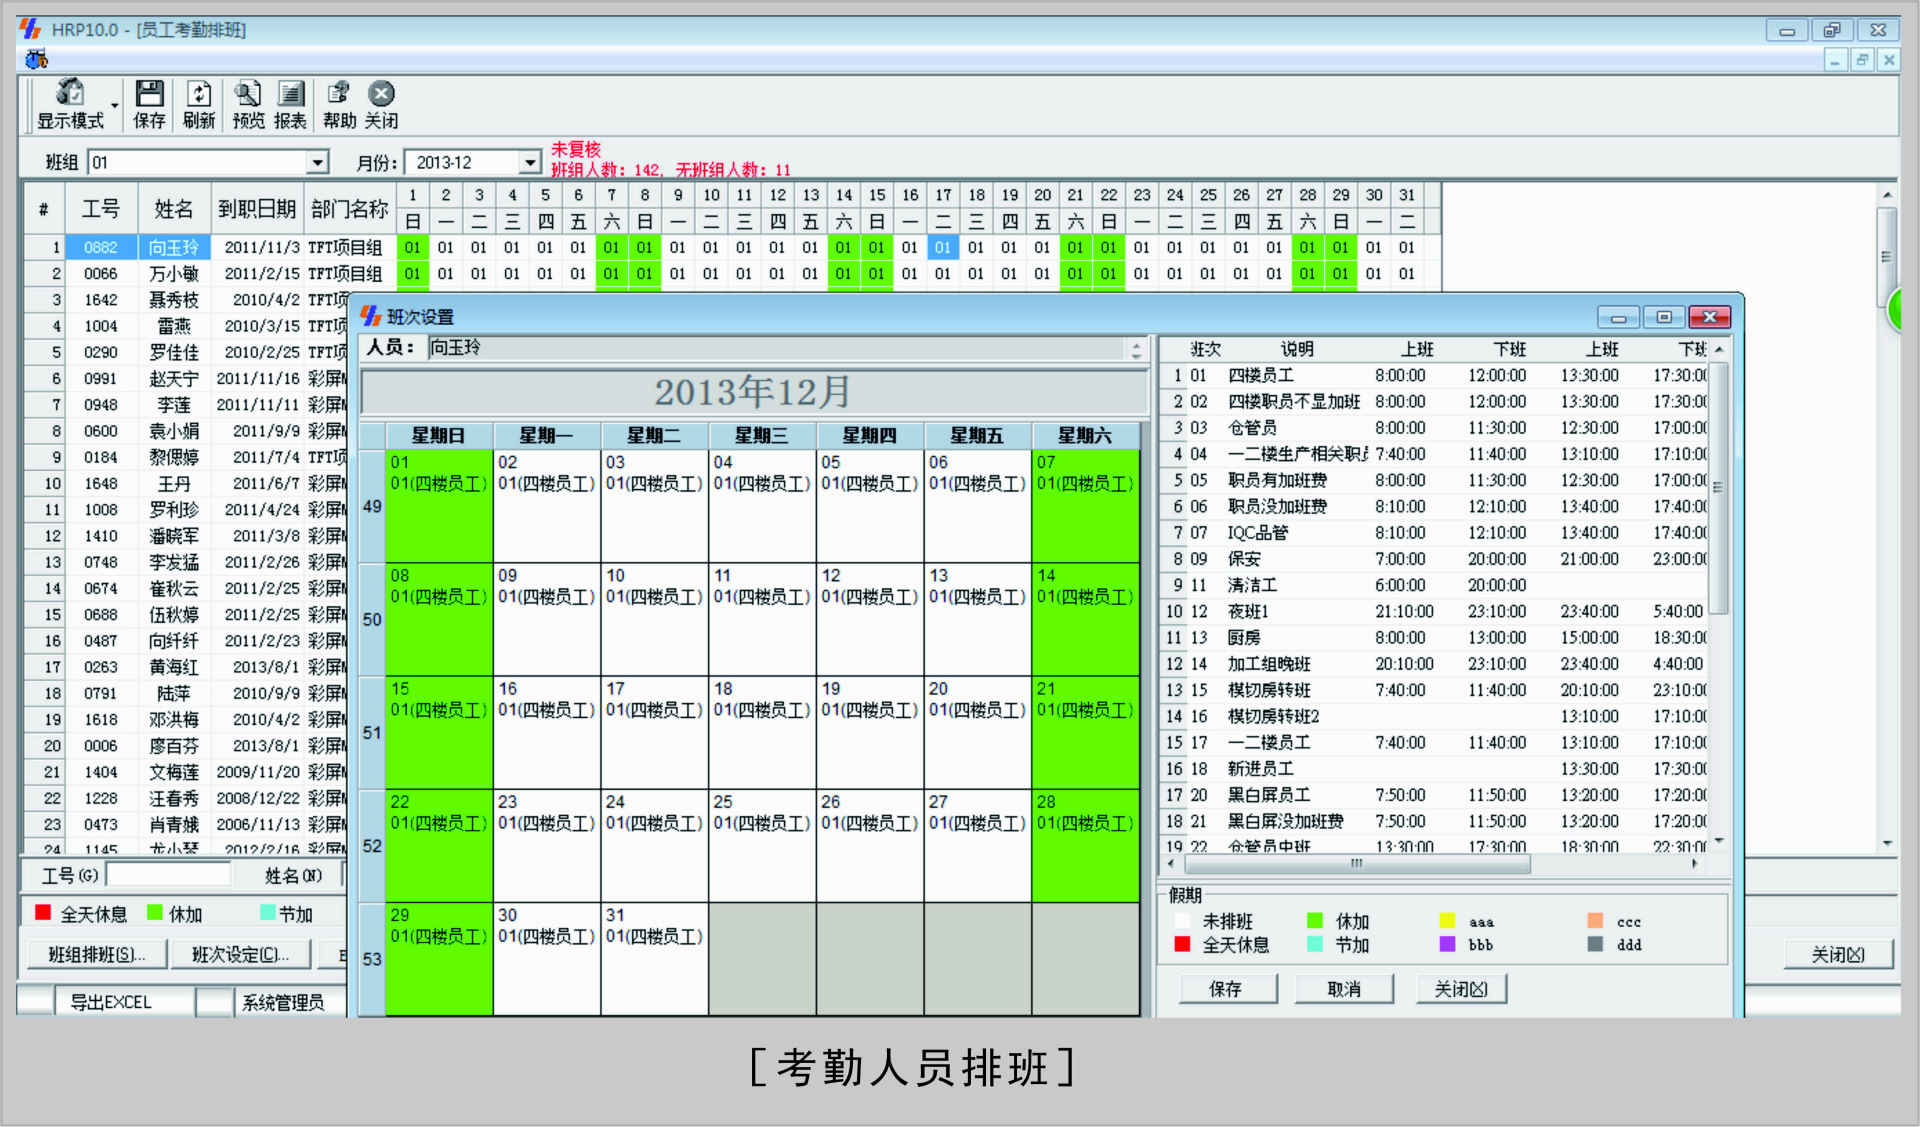Viewport: 1920px width, 1127px height.
Task: Click 关闭(X) button in main window
Action: click(1838, 955)
